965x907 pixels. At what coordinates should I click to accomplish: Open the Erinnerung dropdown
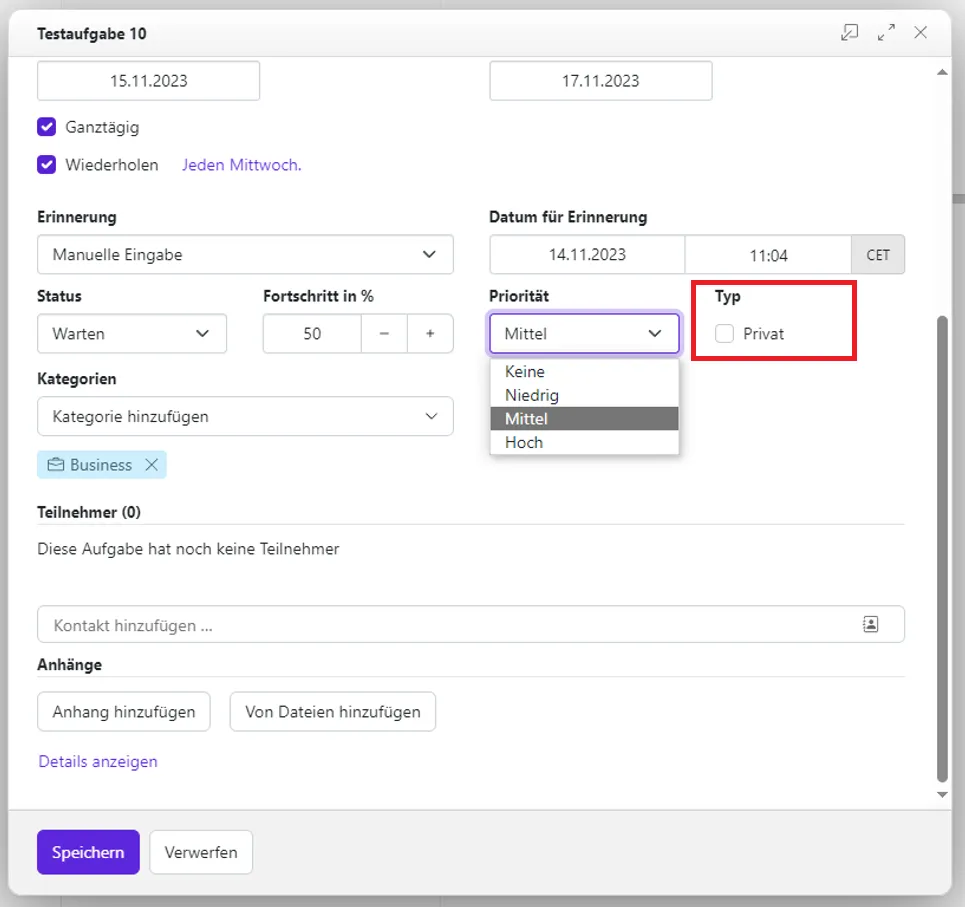[245, 255]
